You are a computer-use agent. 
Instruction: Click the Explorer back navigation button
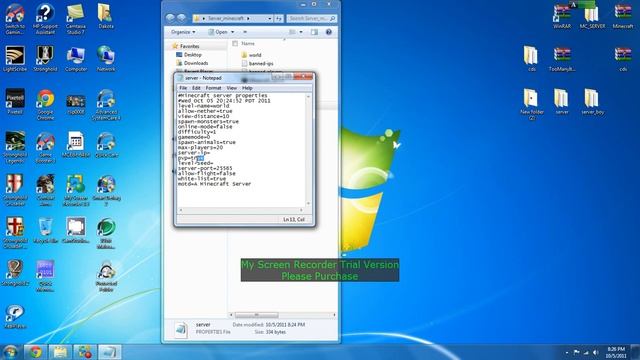coord(170,18)
